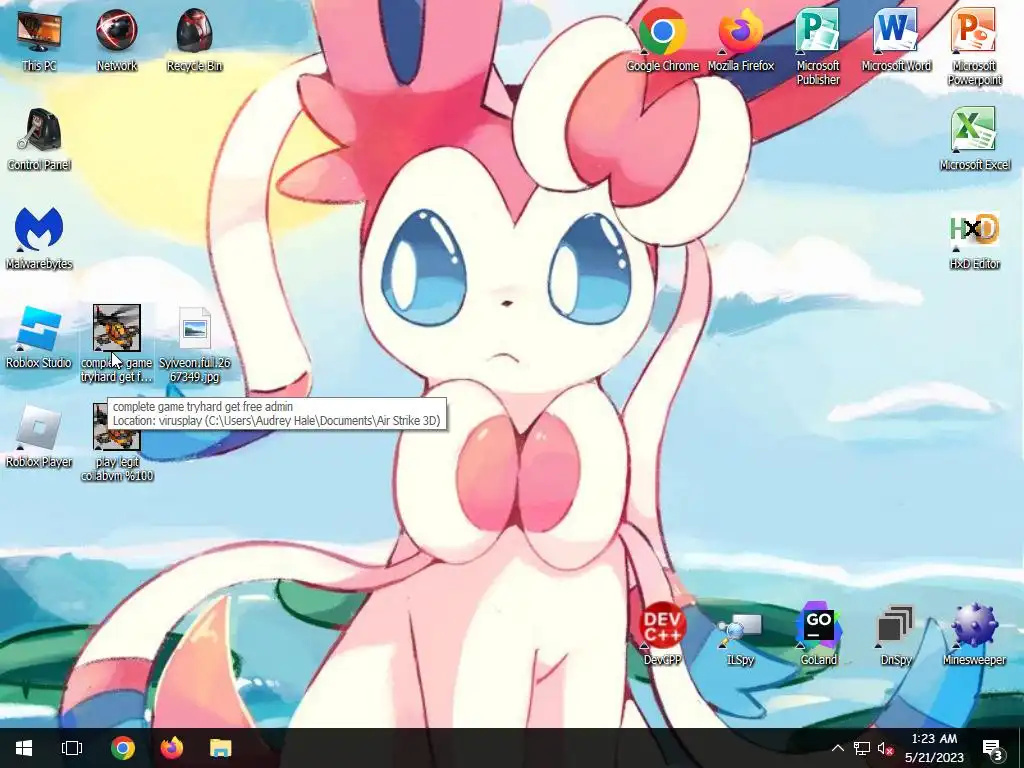The height and width of the screenshot is (768, 1024).
Task: Open the clock showing 1:23 AM
Action: (x=934, y=748)
